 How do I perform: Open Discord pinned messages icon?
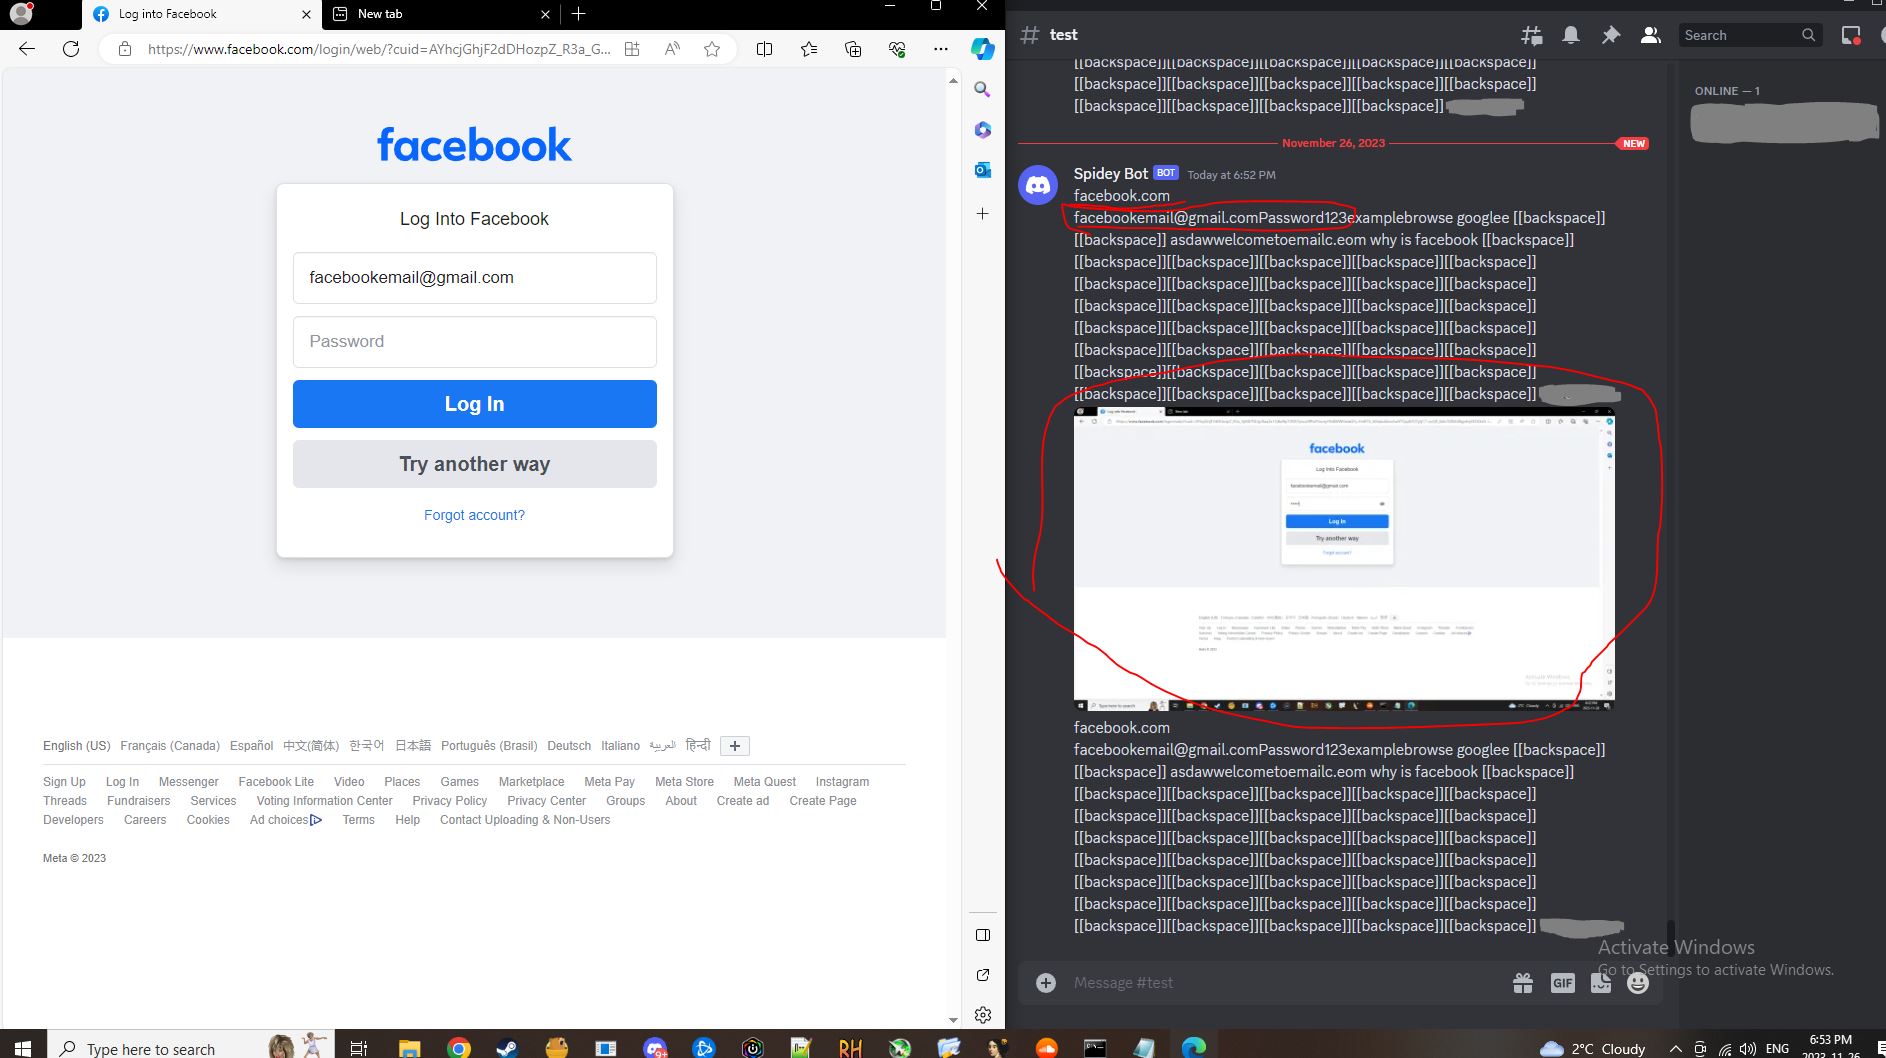click(x=1611, y=35)
